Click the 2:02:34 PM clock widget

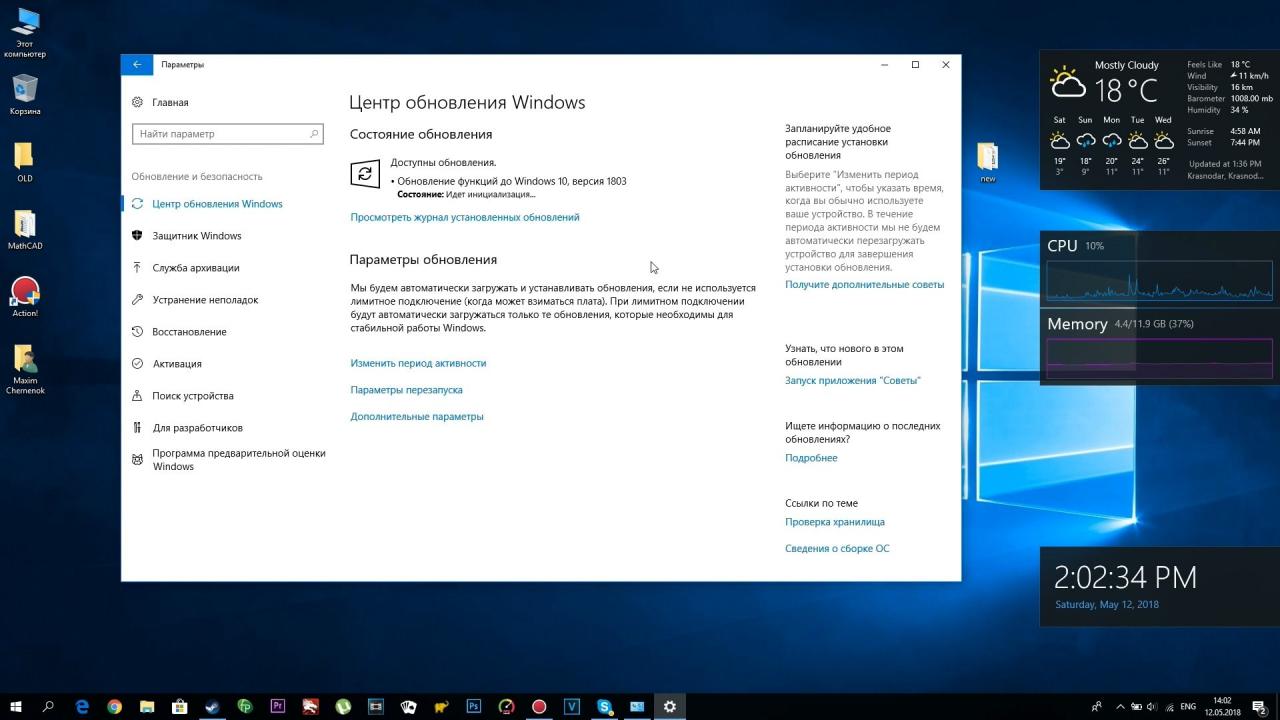tap(1125, 577)
